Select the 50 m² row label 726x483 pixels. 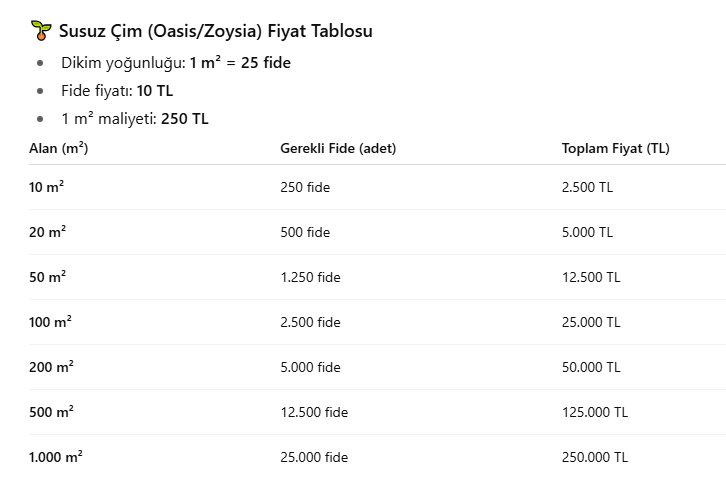tap(47, 277)
